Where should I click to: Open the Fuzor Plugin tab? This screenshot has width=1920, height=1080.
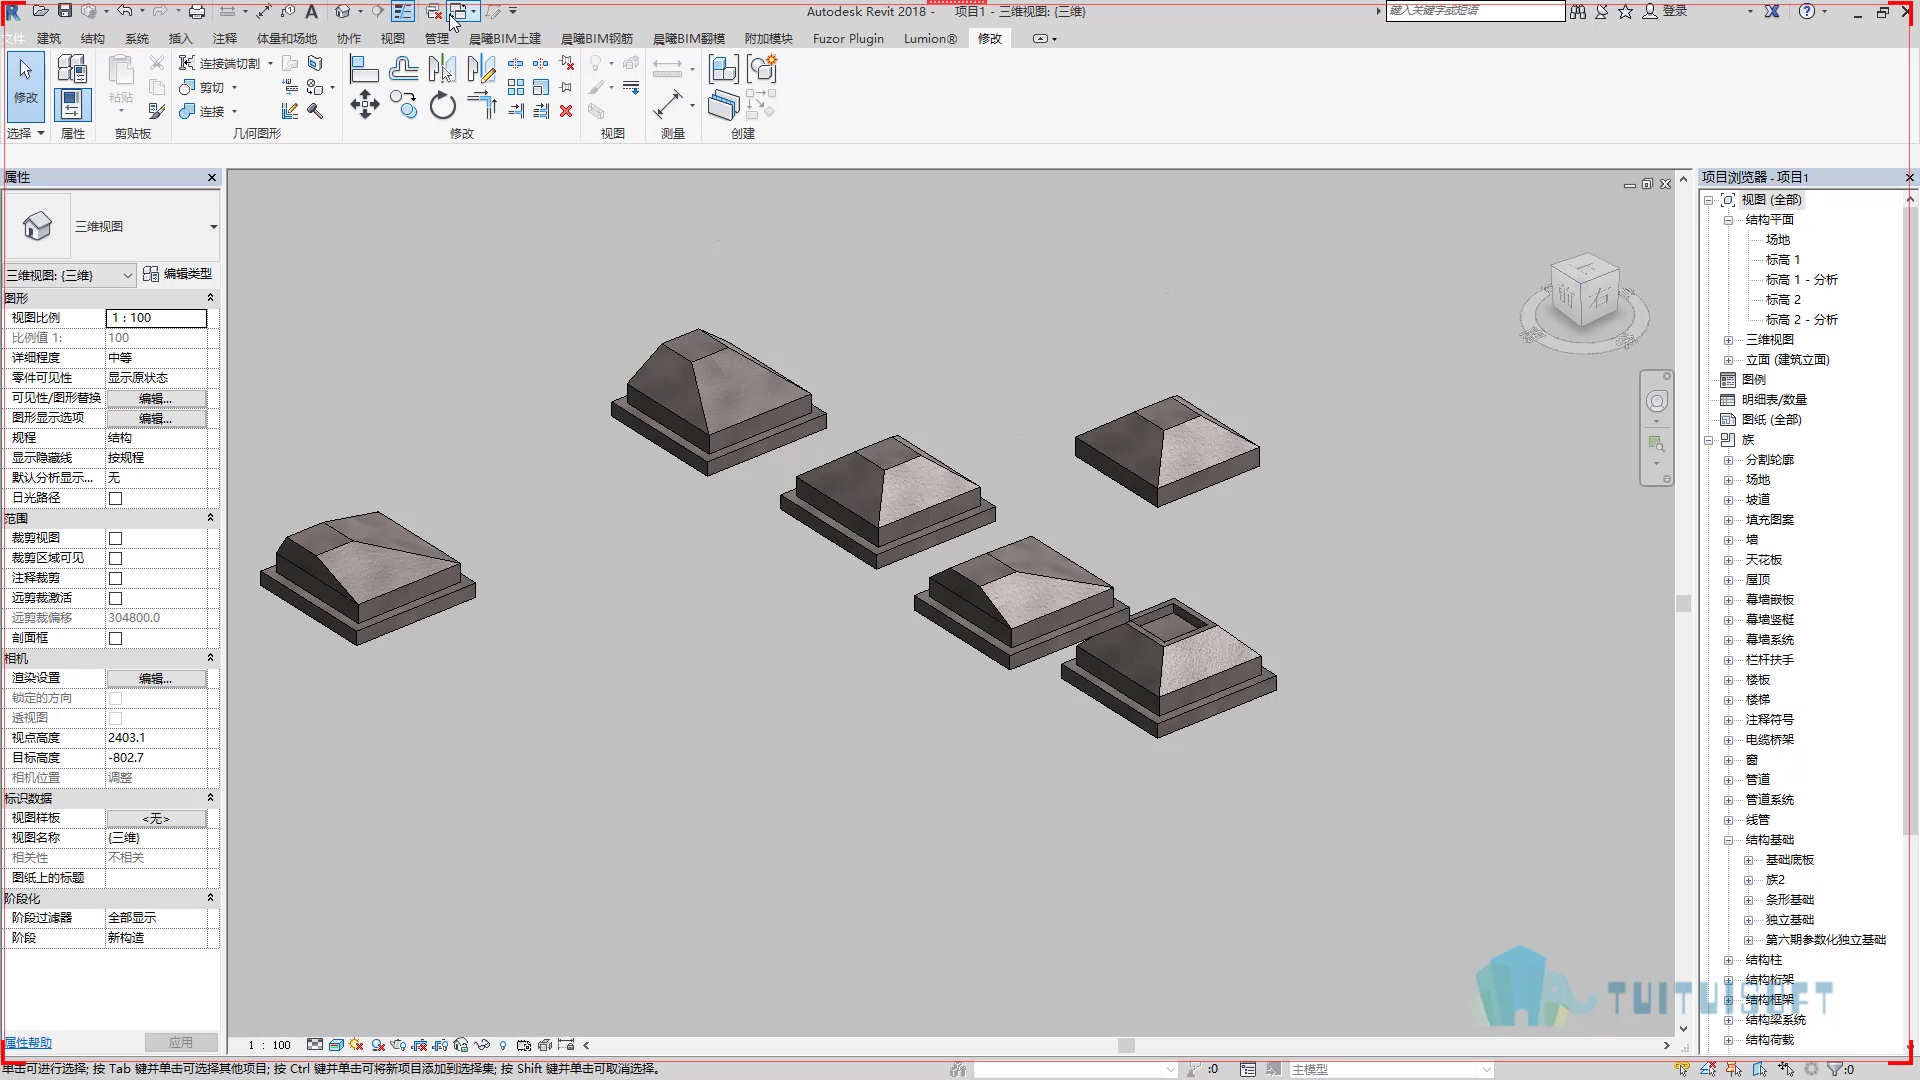(848, 39)
